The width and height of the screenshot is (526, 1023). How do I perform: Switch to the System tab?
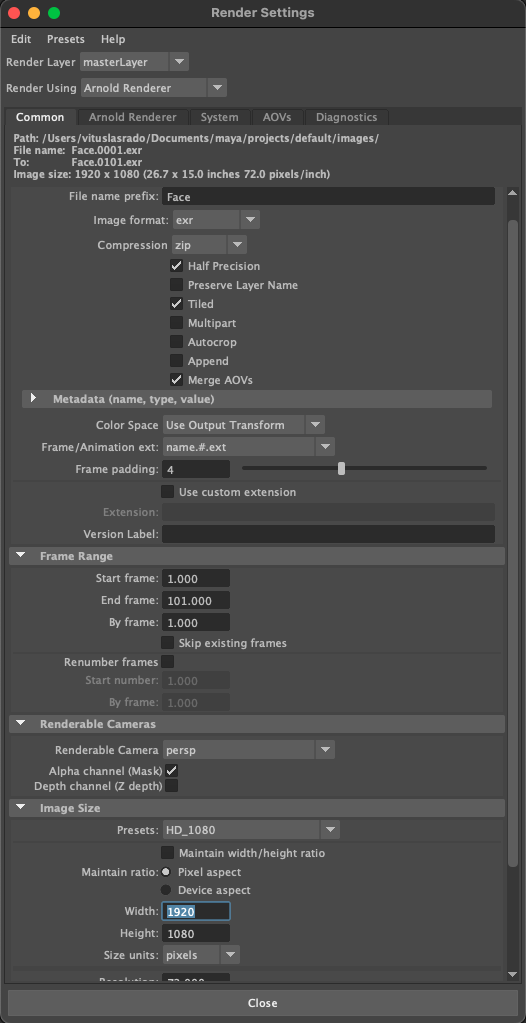coord(219,117)
